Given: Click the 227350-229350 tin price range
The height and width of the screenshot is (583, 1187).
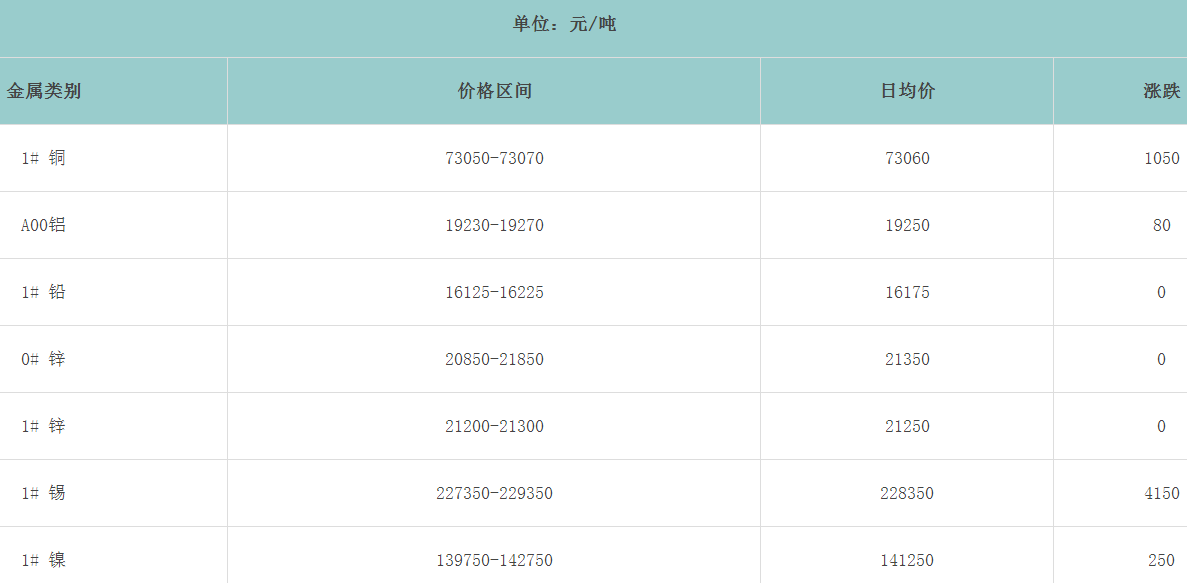Looking at the screenshot, I should tap(494, 493).
